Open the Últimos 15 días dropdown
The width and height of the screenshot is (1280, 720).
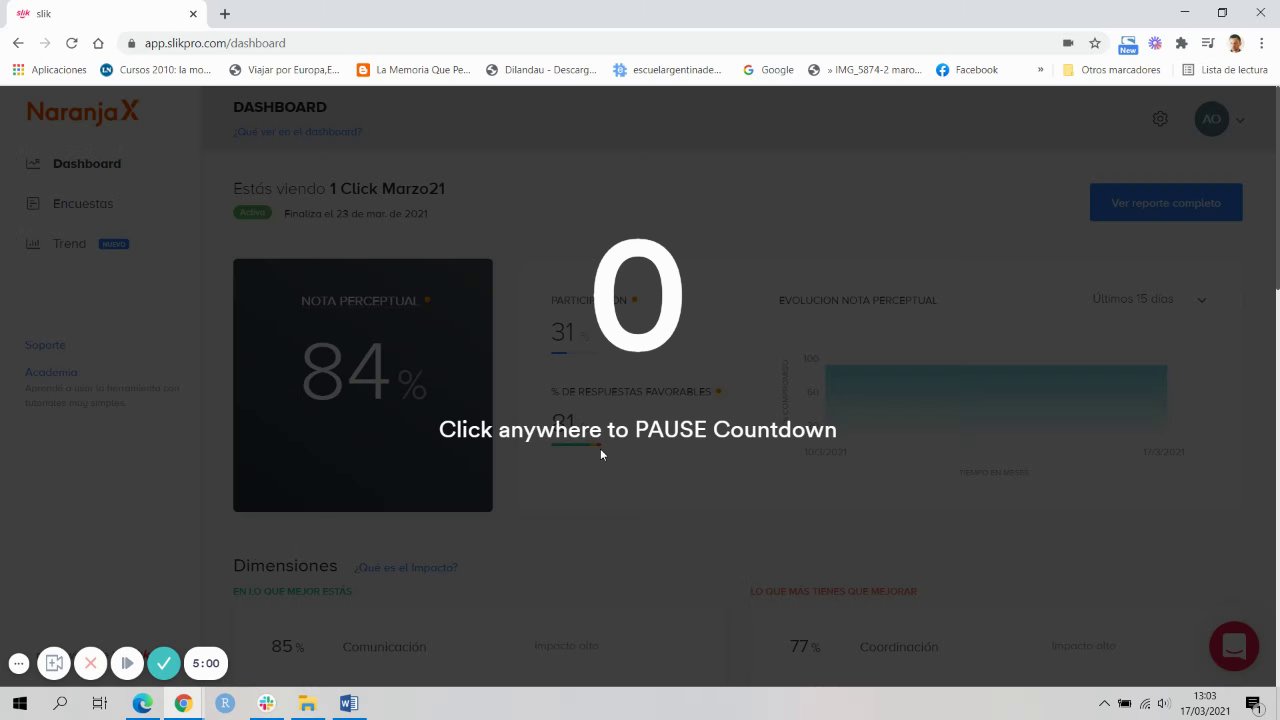click(1150, 299)
